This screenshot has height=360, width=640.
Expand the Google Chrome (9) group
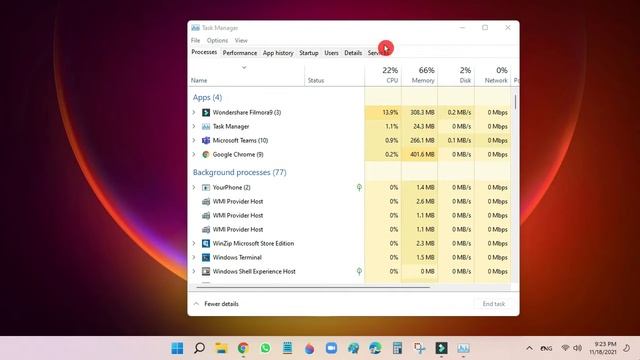point(194,154)
